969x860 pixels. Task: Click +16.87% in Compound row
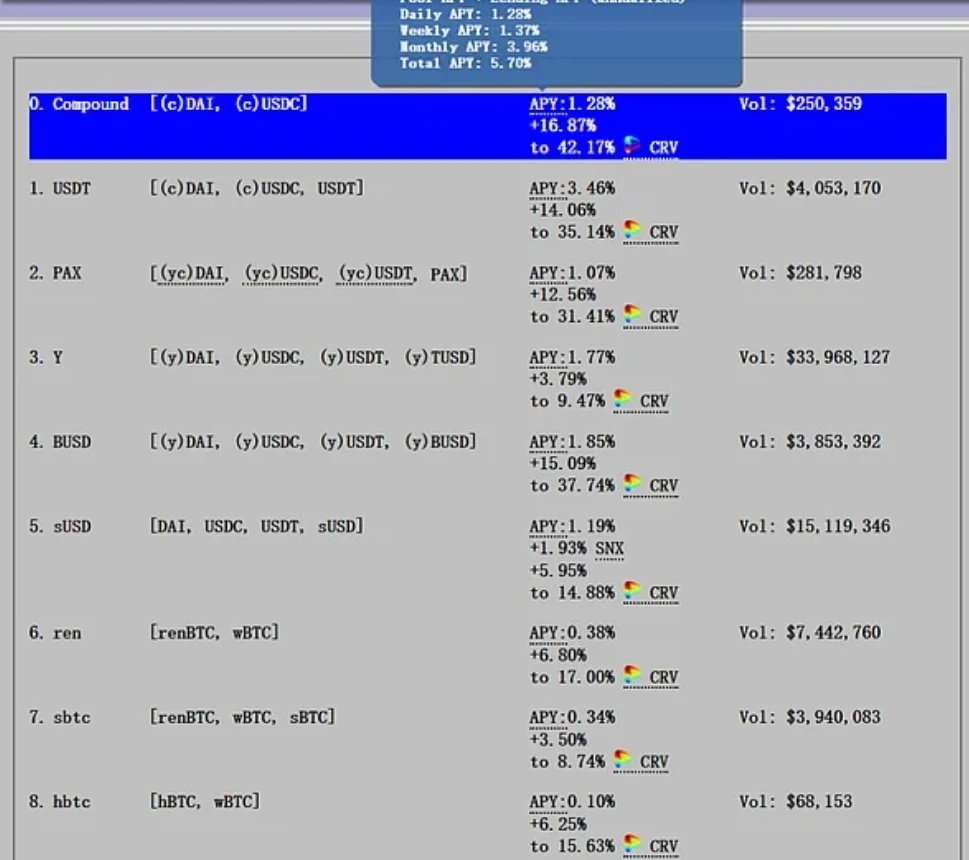(x=563, y=126)
